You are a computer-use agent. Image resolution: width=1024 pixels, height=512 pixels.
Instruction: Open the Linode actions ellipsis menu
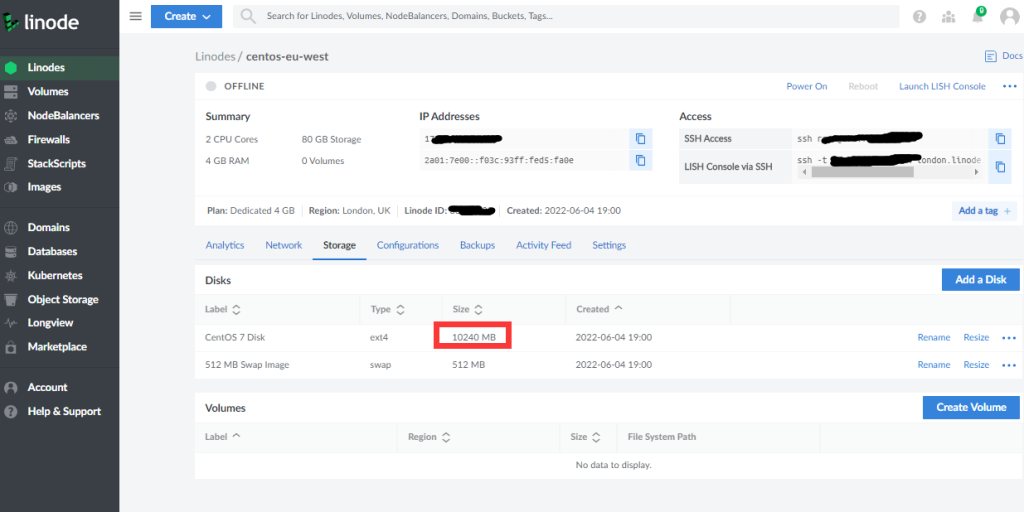[x=1010, y=86]
